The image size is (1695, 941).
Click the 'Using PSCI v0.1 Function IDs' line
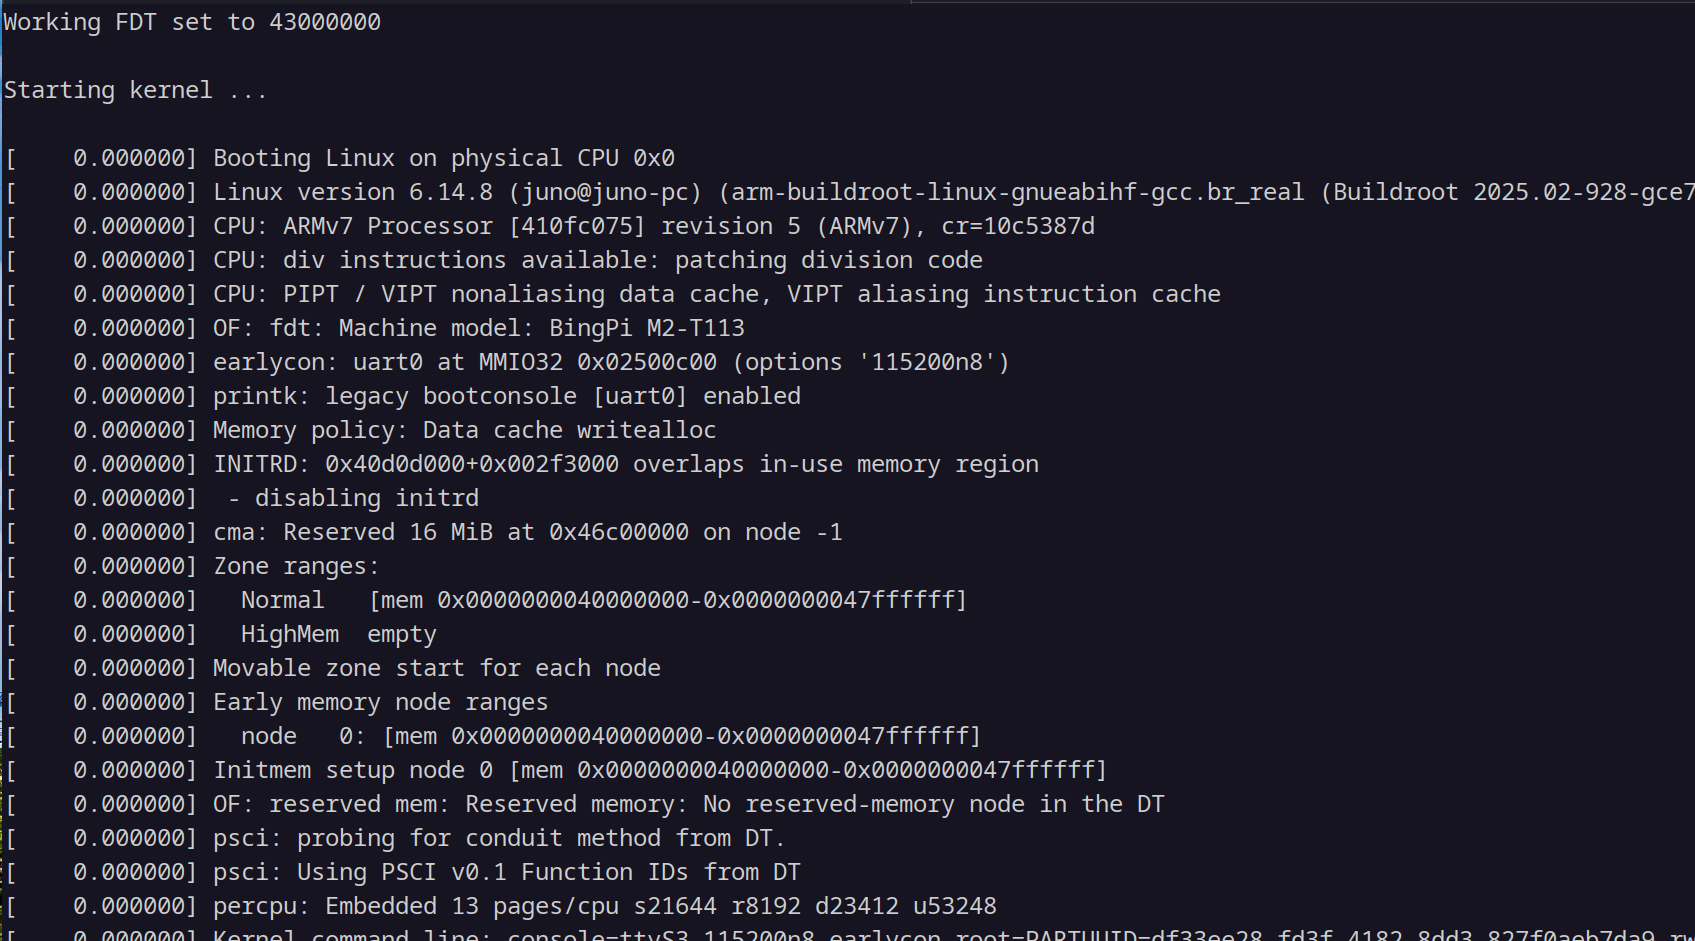tap(507, 872)
